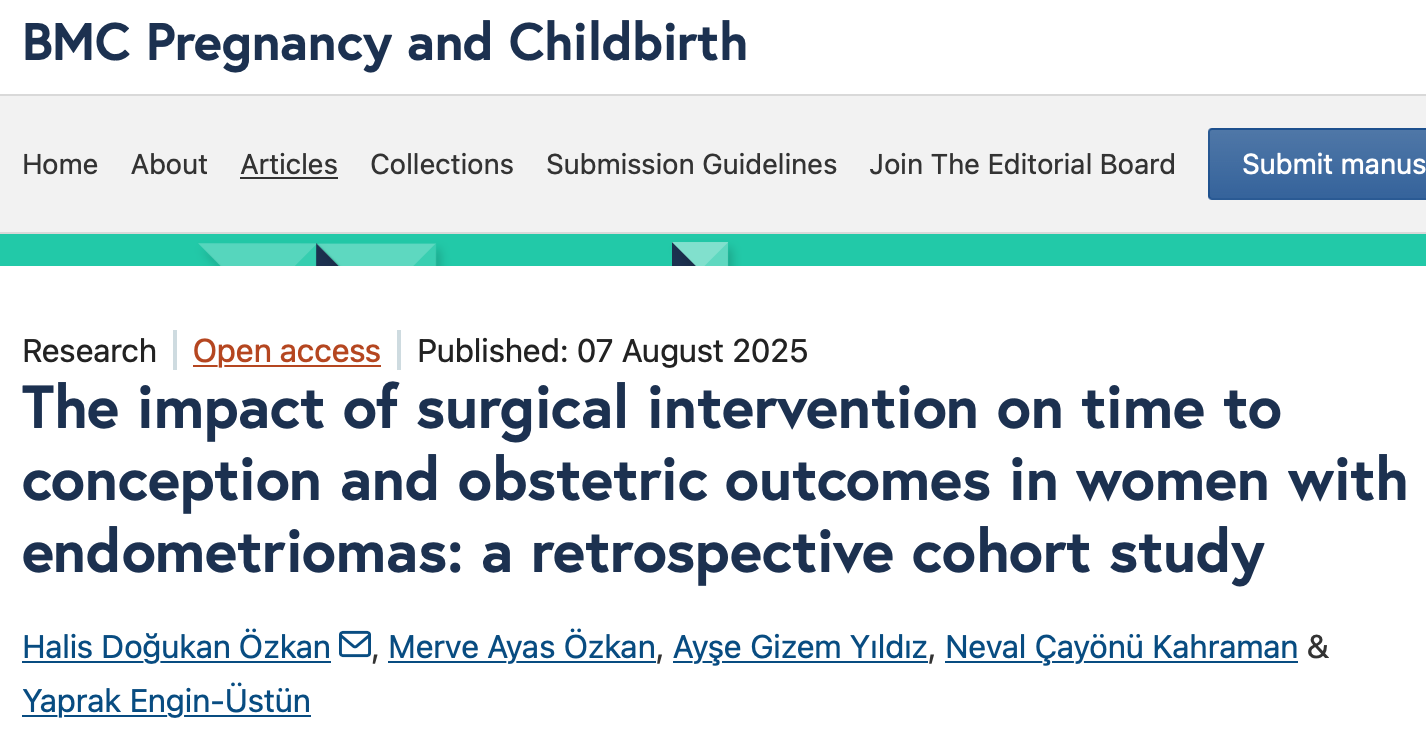Open the BMC Pregnancy and Childbirth journal homepage
Screen dimensions: 1426x744
pos(385,43)
